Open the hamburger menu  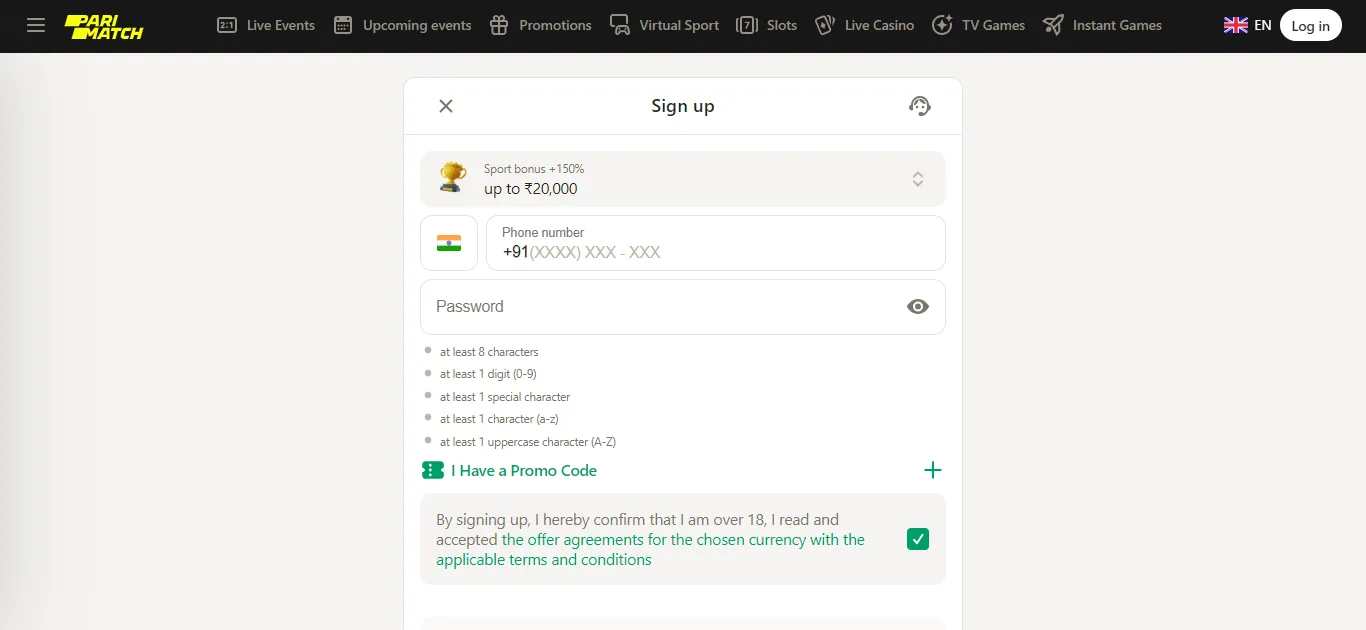(x=36, y=25)
